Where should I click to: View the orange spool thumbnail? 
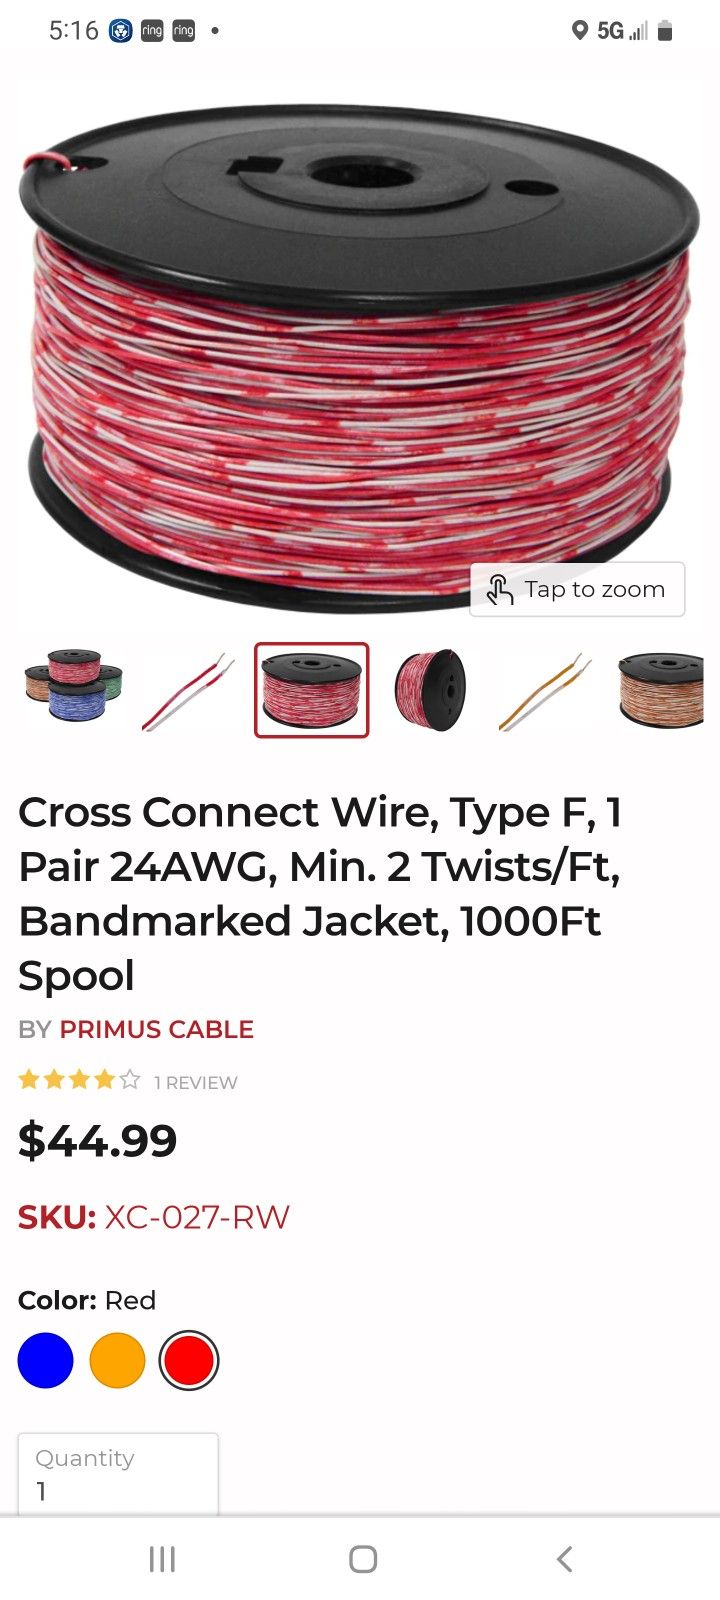660,690
